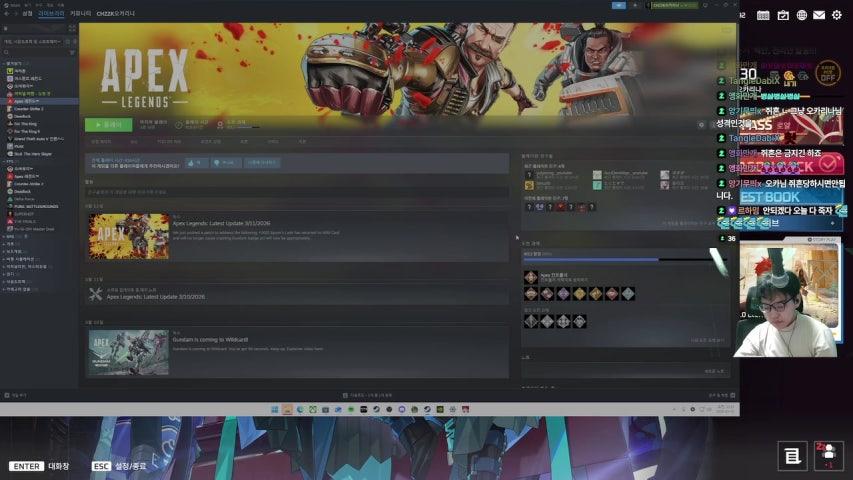Click the activity post text field
This screenshot has width=853, height=480.
click(296, 192)
